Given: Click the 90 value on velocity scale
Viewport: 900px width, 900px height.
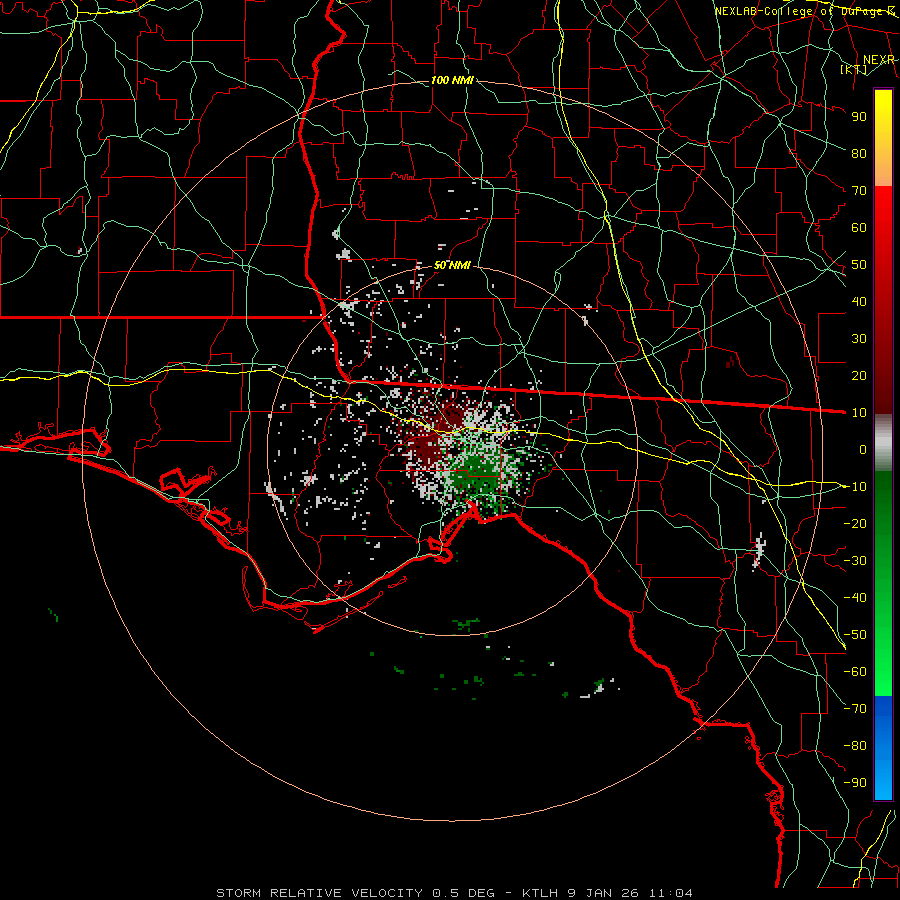Looking at the screenshot, I should [x=859, y=117].
